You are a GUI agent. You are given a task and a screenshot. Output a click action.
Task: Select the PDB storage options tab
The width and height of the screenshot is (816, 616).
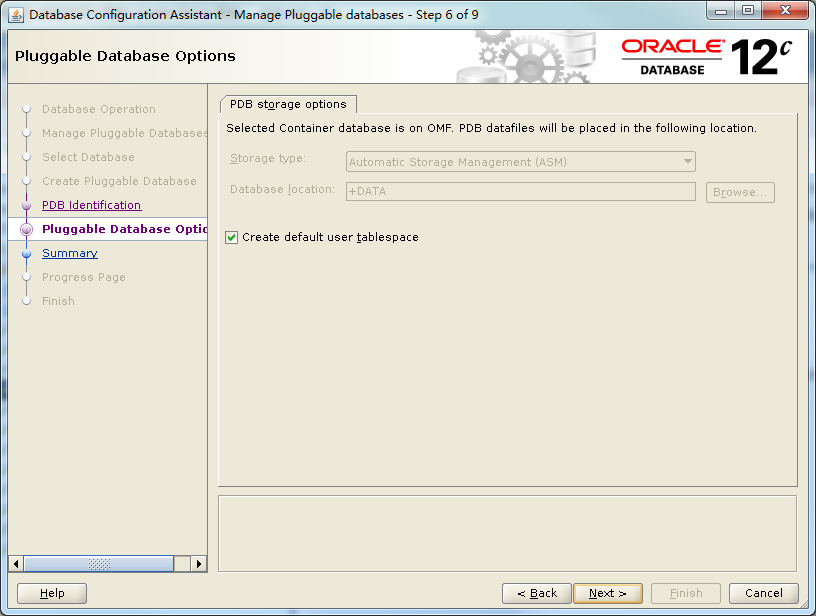tap(288, 104)
